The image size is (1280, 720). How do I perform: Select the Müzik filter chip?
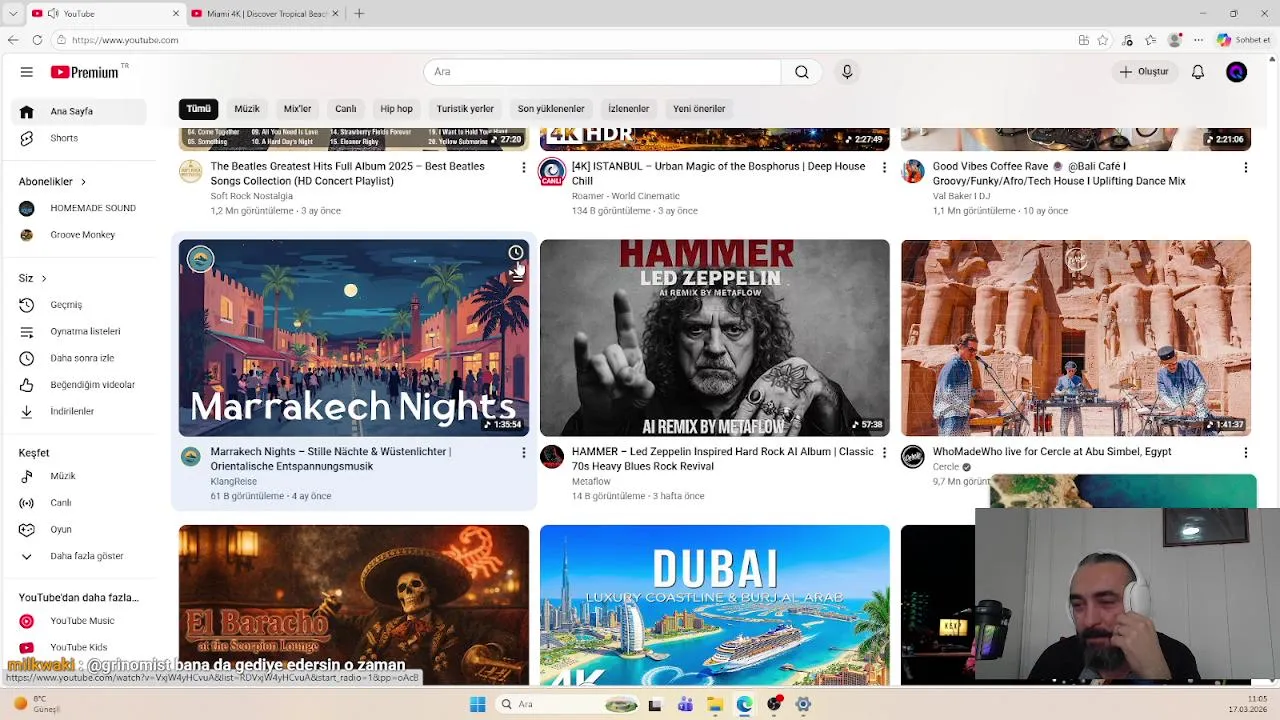(247, 109)
